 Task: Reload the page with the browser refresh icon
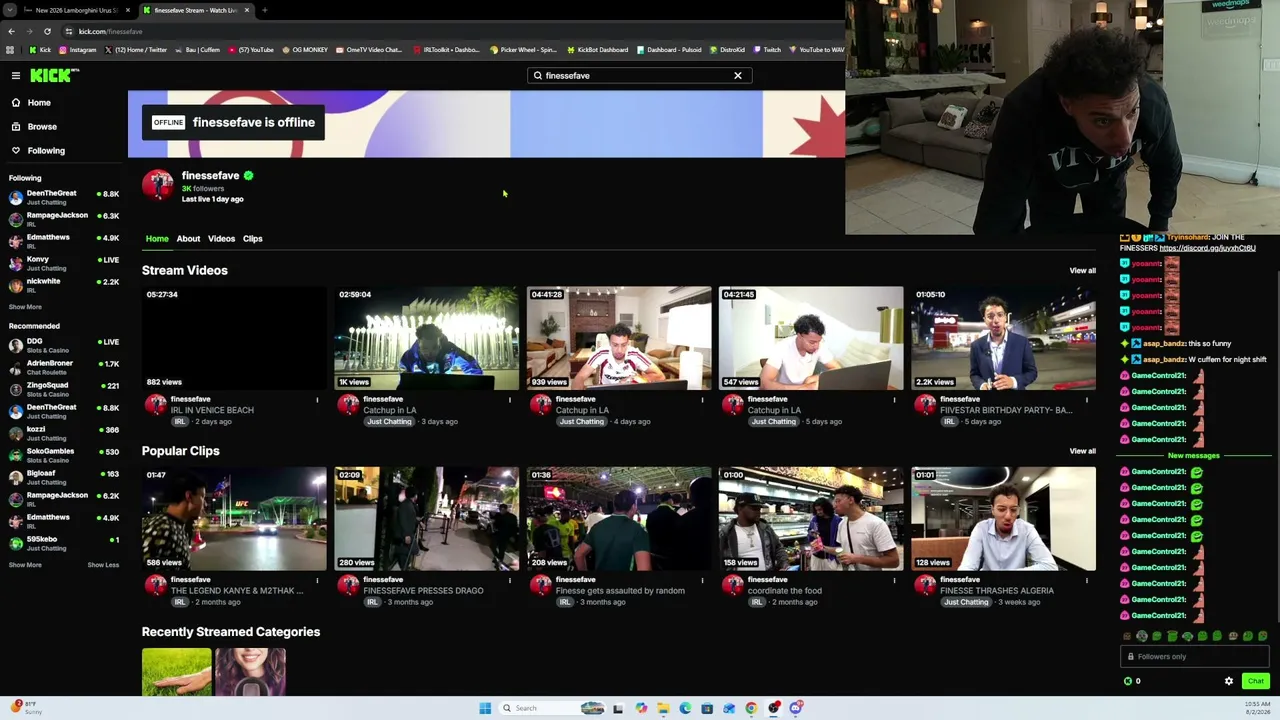click(x=47, y=31)
